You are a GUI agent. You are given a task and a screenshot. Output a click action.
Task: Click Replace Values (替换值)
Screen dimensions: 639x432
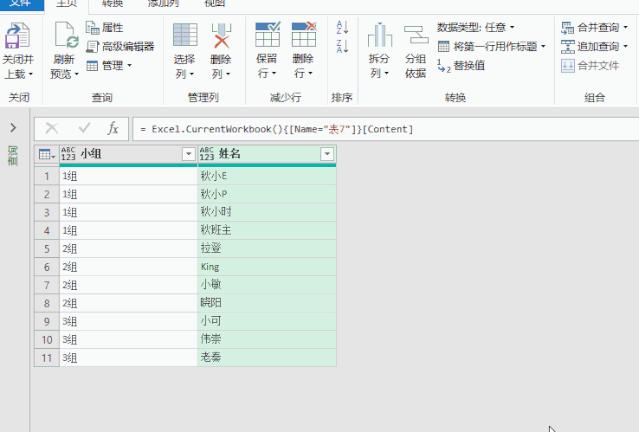pos(461,66)
